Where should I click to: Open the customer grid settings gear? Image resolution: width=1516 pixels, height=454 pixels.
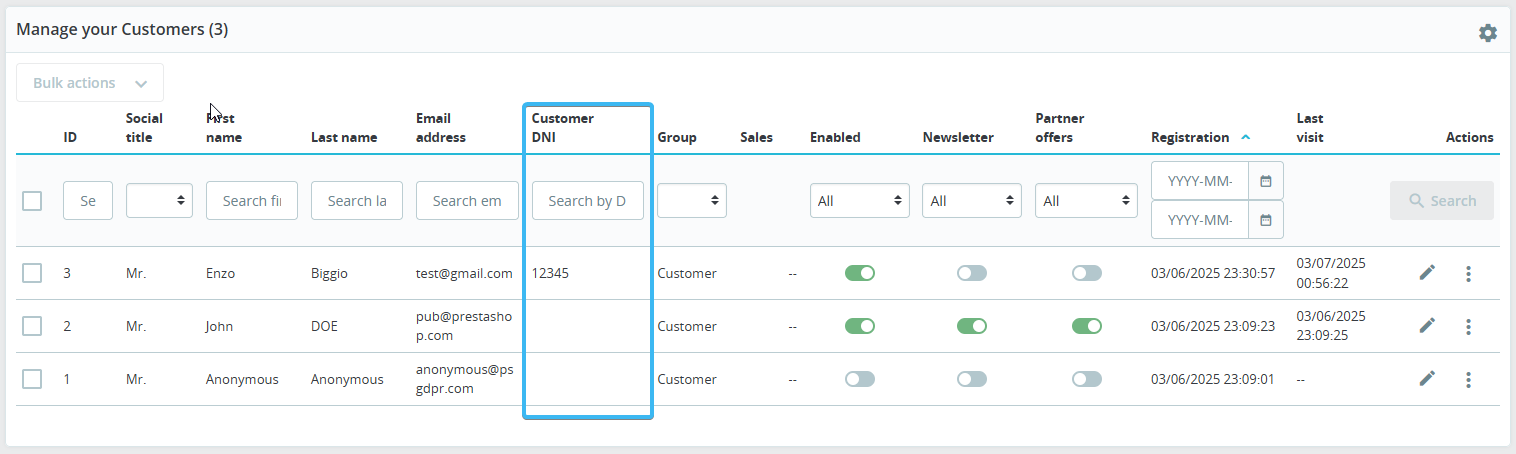[1488, 33]
